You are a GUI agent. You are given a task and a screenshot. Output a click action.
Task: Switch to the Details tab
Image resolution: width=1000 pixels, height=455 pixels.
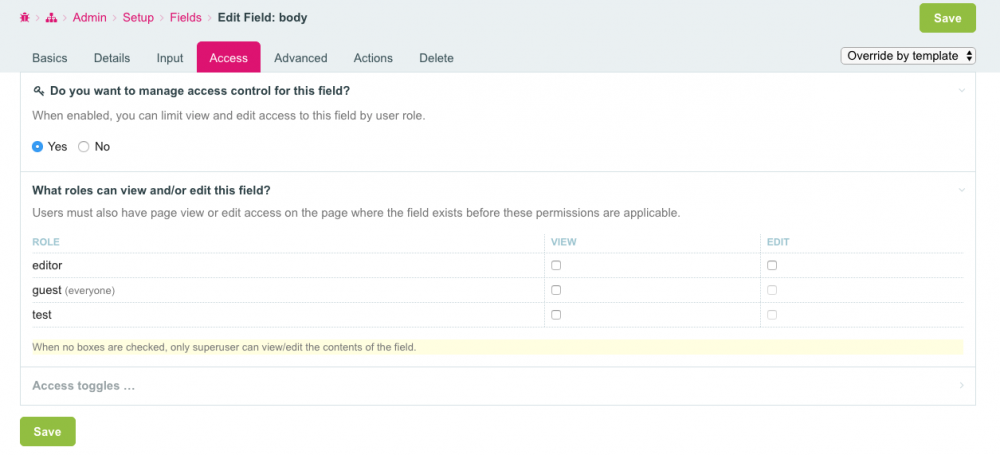pos(112,58)
